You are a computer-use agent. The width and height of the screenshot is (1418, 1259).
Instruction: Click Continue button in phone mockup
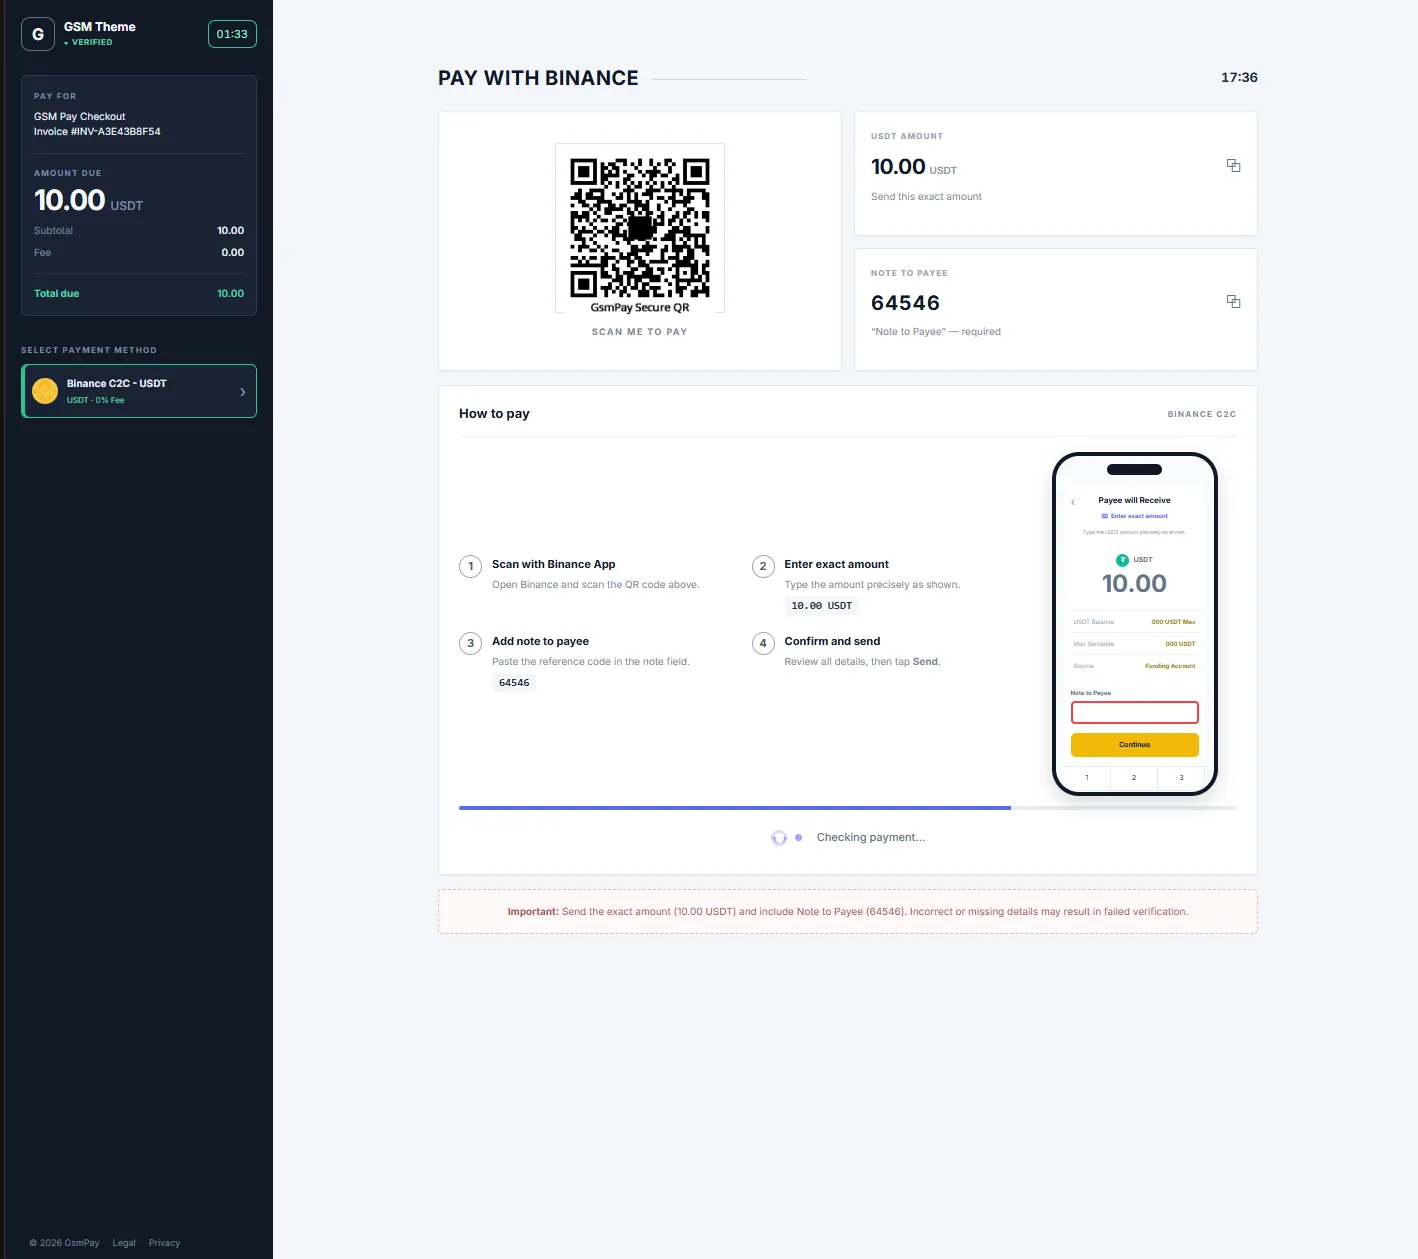coord(1134,745)
